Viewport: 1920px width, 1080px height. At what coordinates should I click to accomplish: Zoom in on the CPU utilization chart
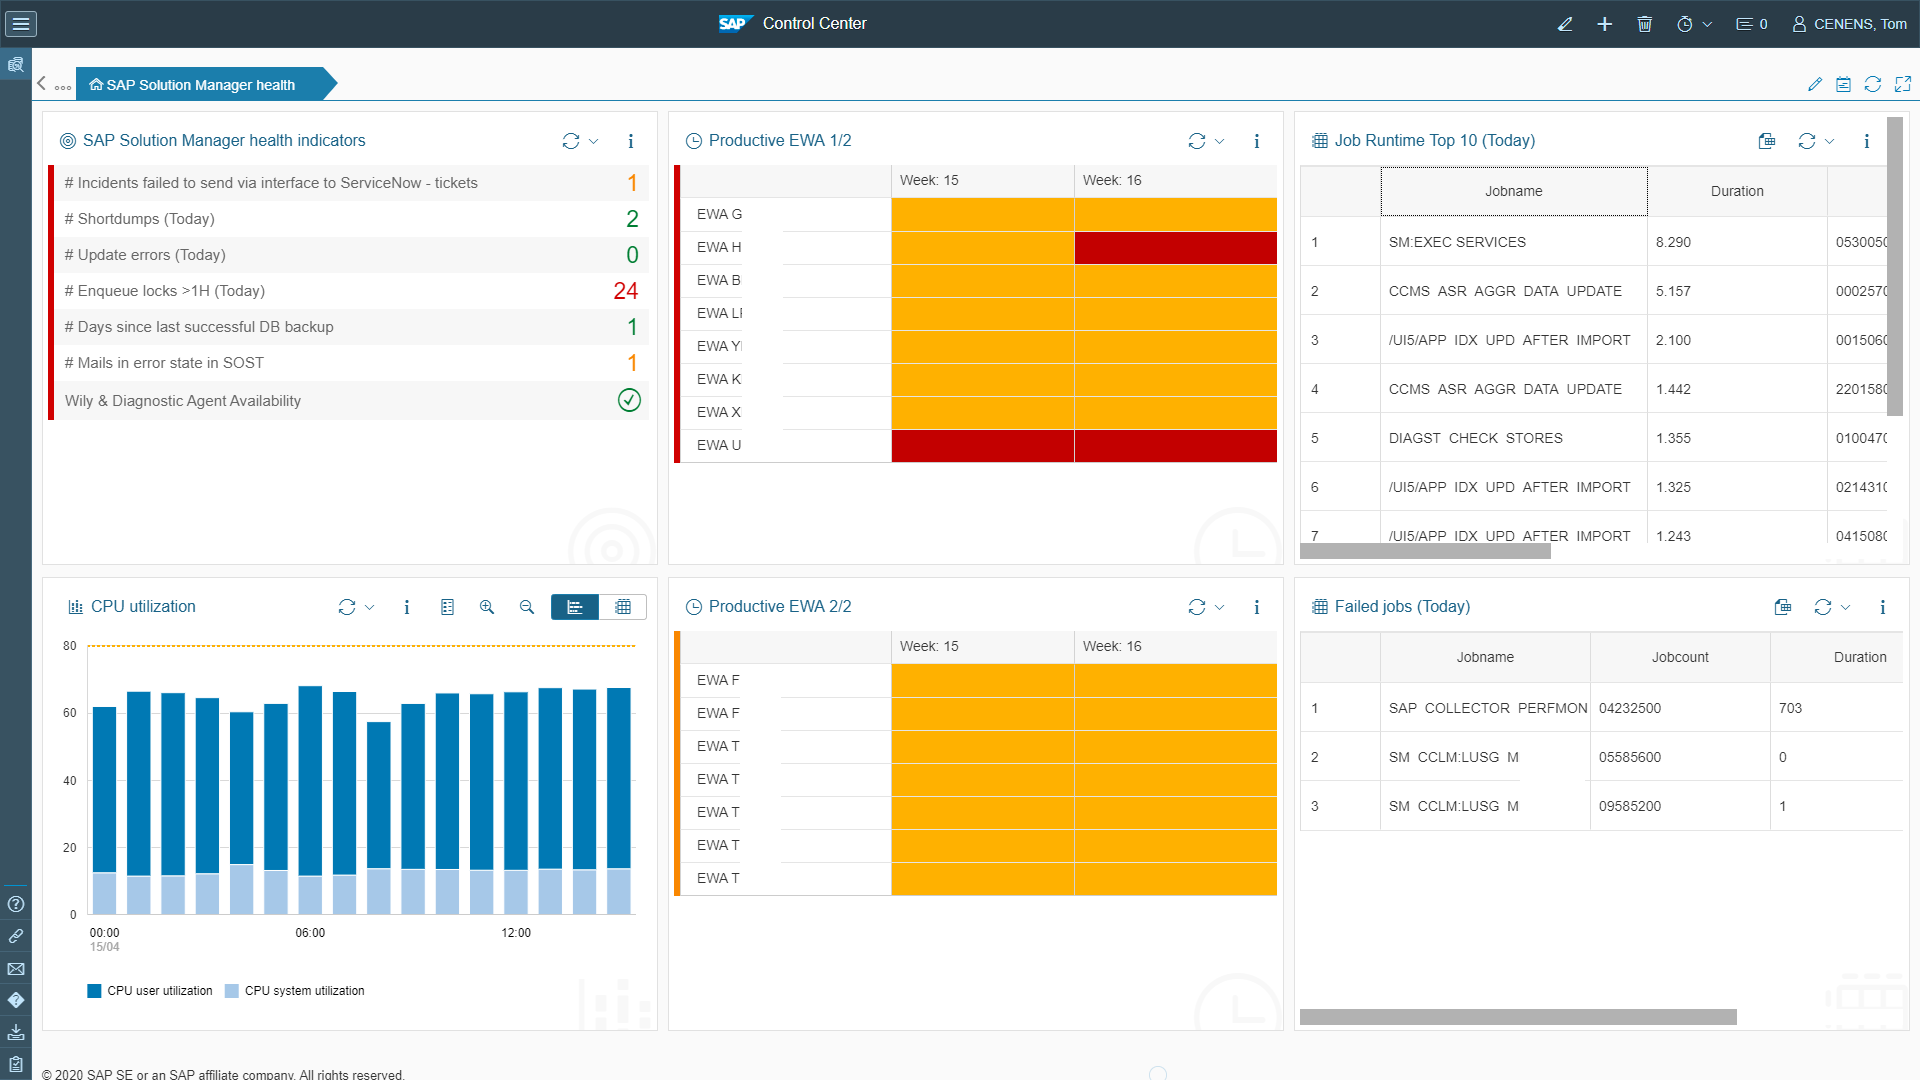(487, 607)
